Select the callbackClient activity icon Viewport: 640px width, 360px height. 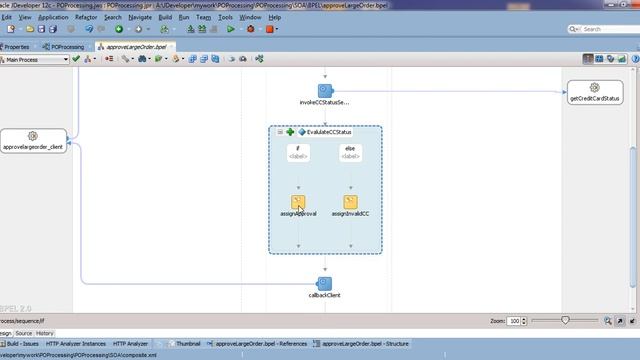point(324,284)
